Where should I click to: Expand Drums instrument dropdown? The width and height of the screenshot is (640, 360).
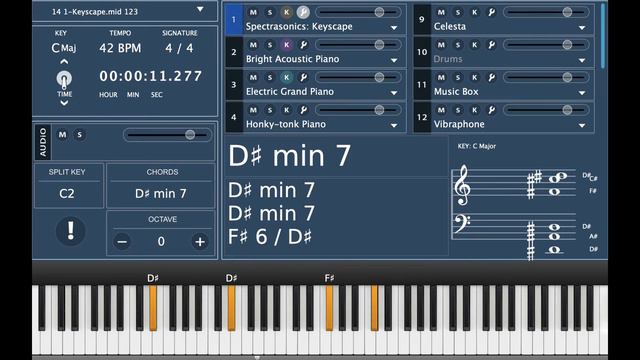[x=582, y=60]
